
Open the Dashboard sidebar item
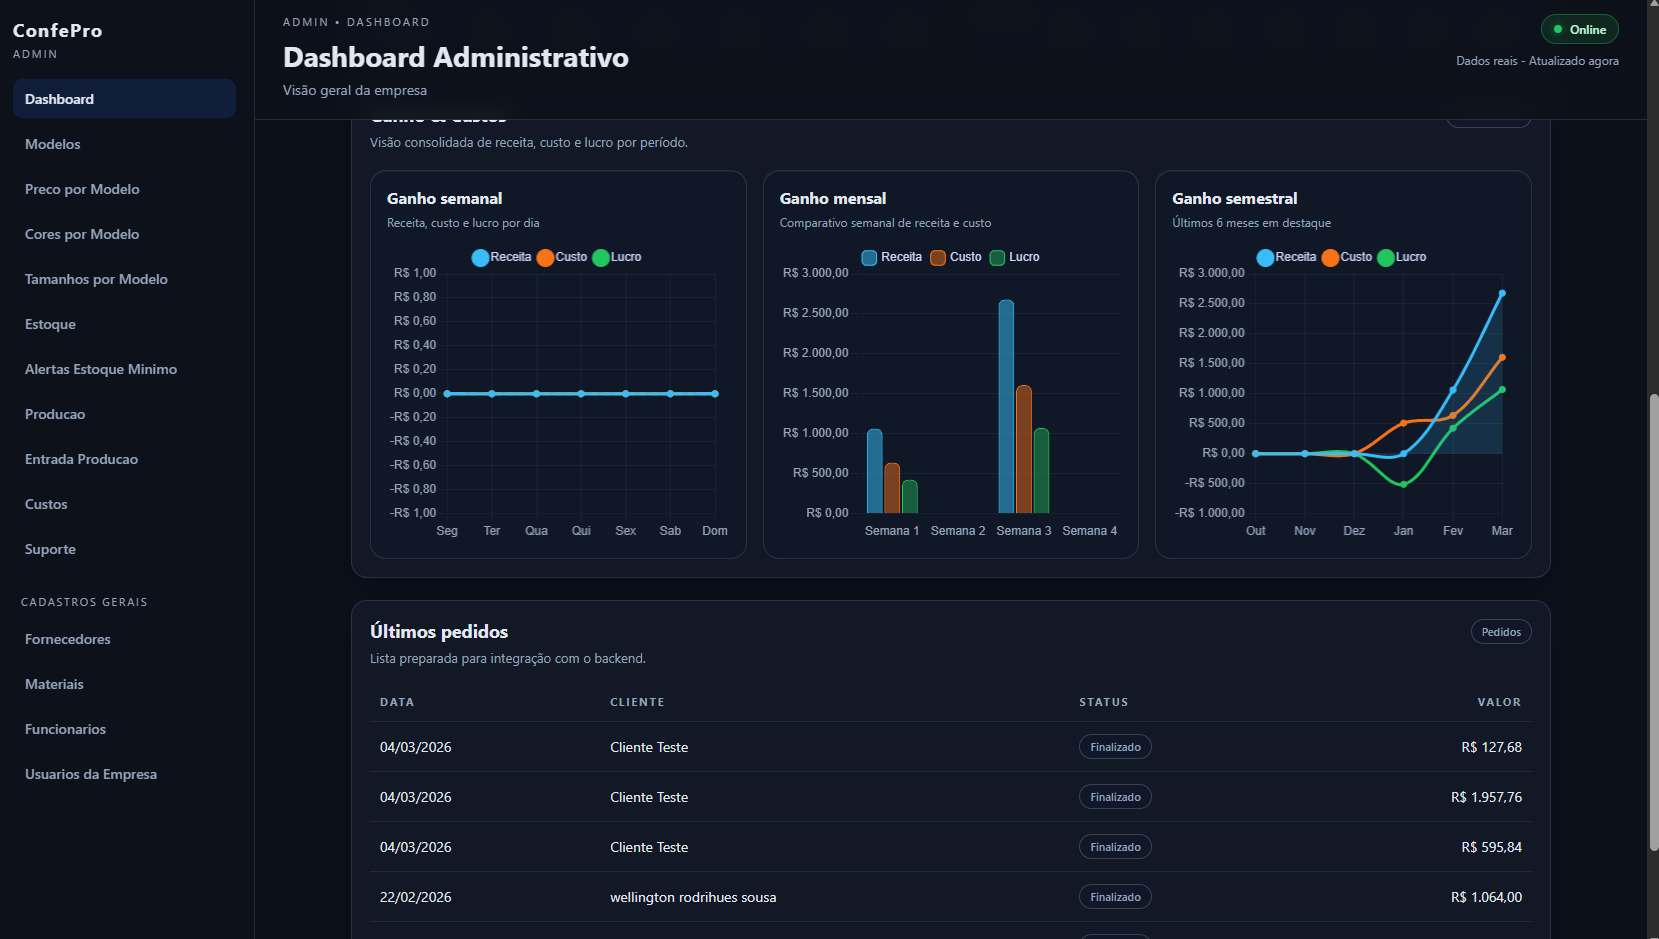coord(124,99)
